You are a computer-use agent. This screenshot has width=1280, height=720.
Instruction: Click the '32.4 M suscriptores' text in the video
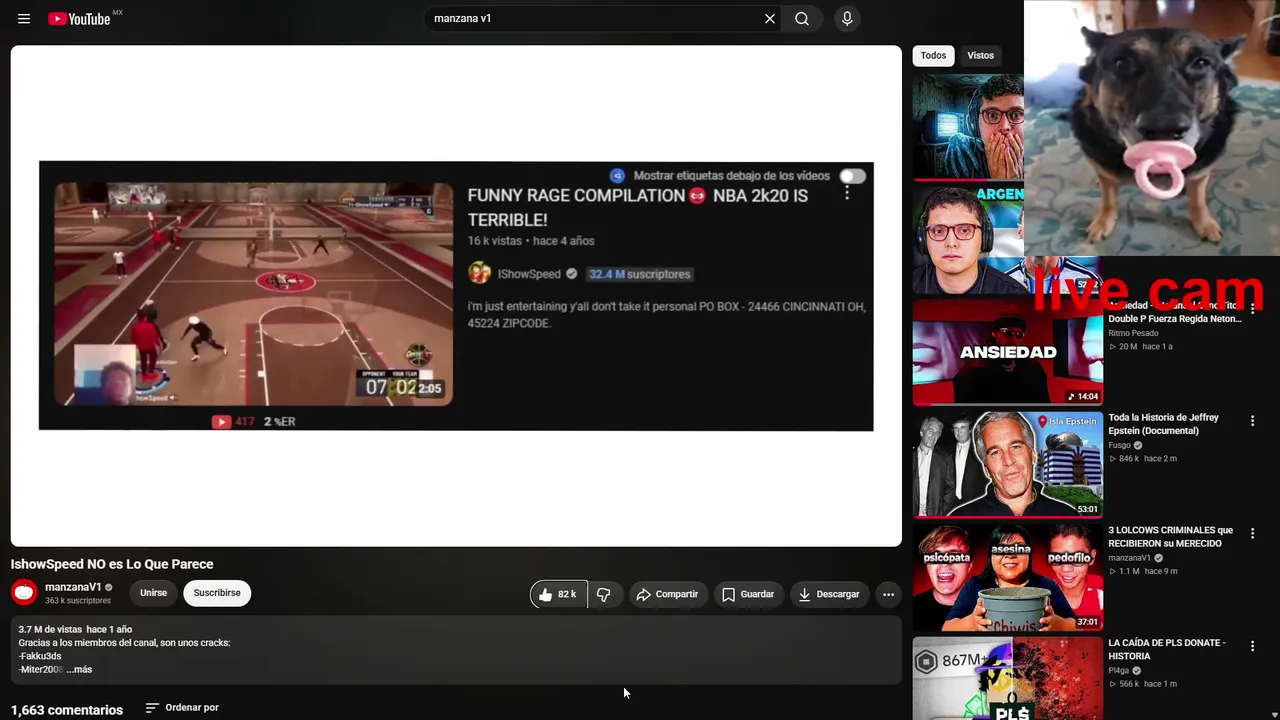639,274
